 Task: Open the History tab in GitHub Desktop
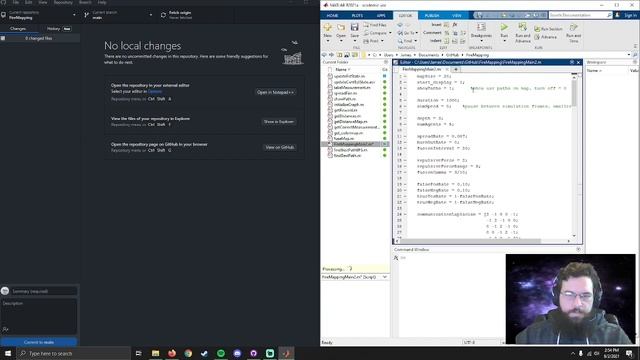point(59,29)
